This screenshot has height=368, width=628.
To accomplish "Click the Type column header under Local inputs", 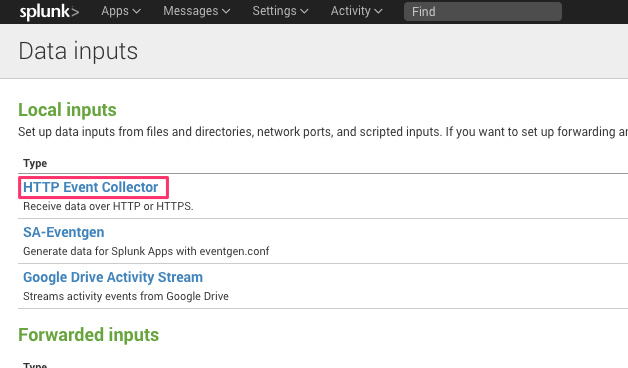I will (x=35, y=163).
